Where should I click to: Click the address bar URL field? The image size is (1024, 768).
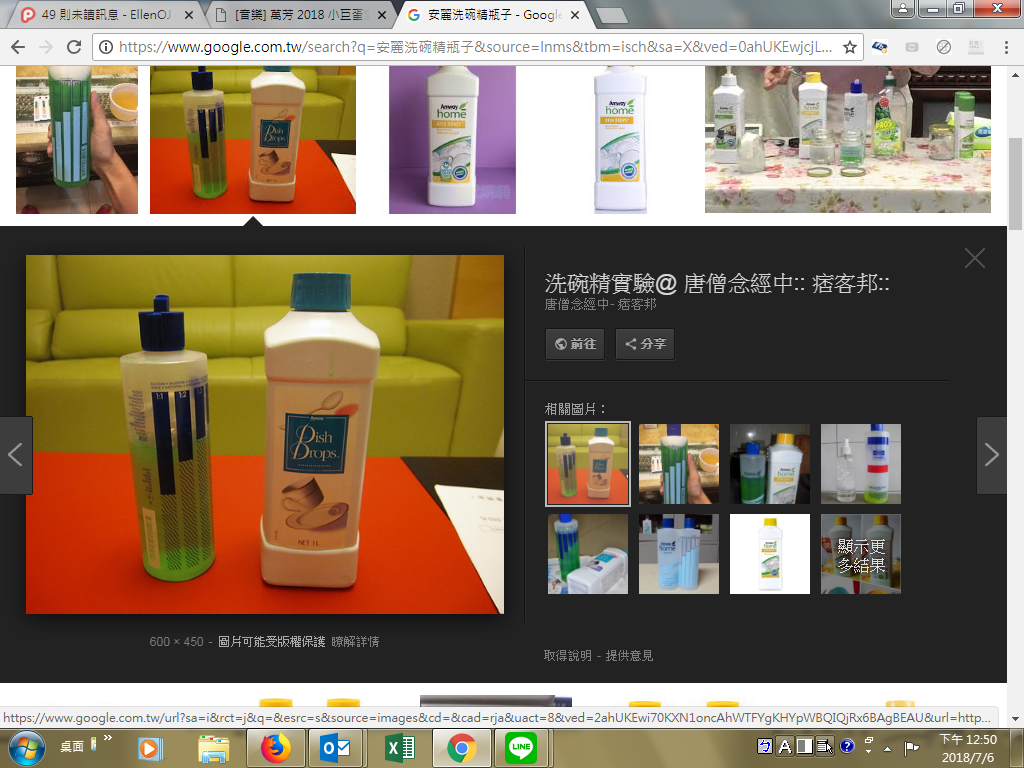475,47
